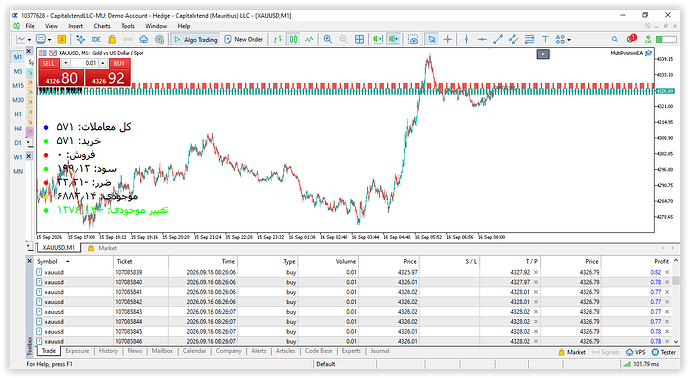690x378 pixels.
Task: Switch to line chart display
Action: [309, 39]
